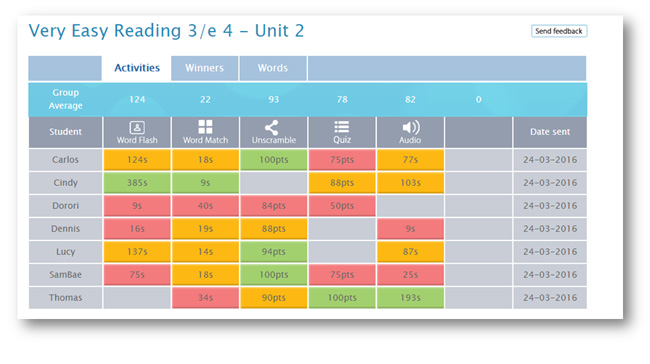Open the Words tab
This screenshot has height=364, width=650.
pyautogui.click(x=273, y=68)
